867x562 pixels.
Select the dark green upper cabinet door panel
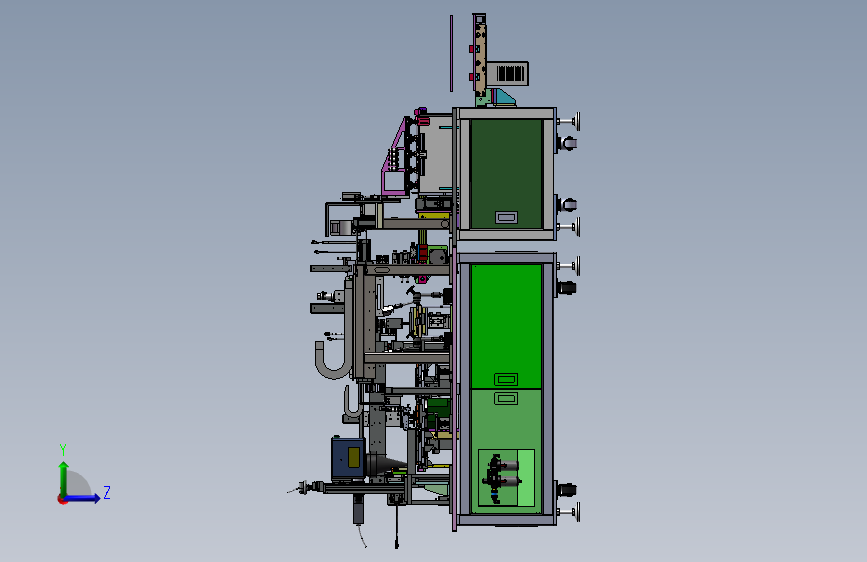(506, 173)
